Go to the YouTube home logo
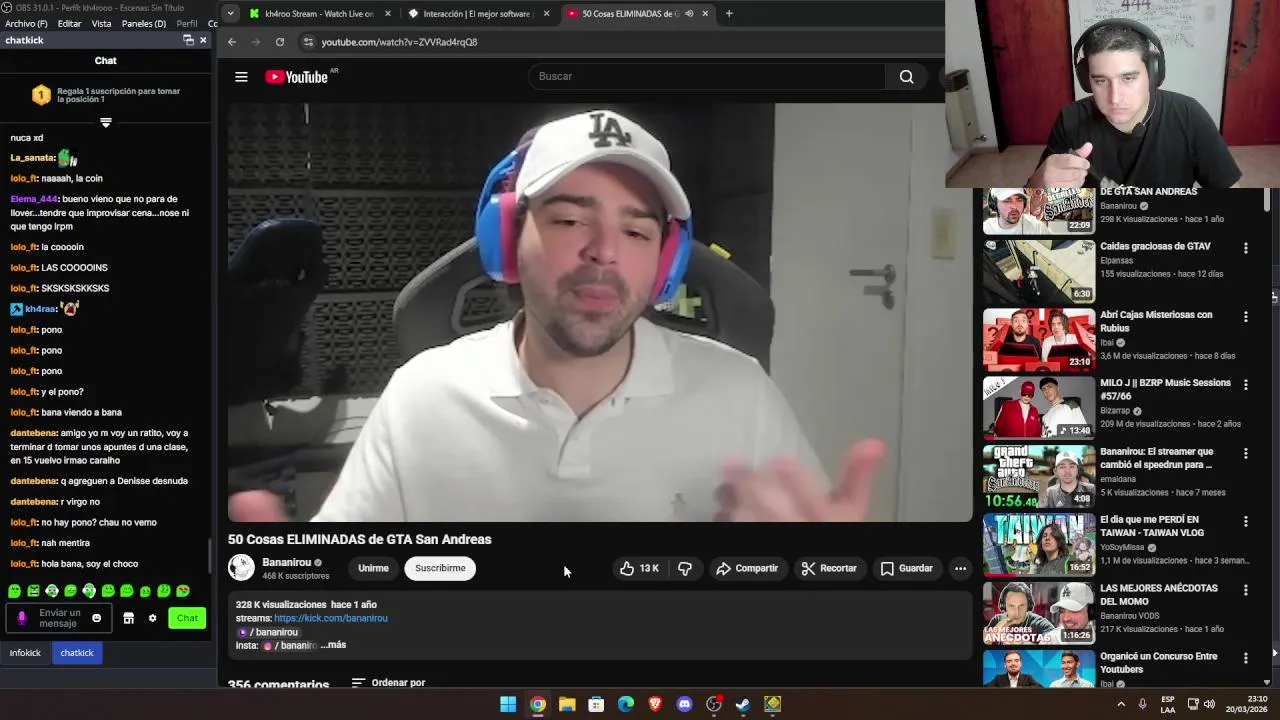Image resolution: width=1280 pixels, height=720 pixels. tap(297, 77)
